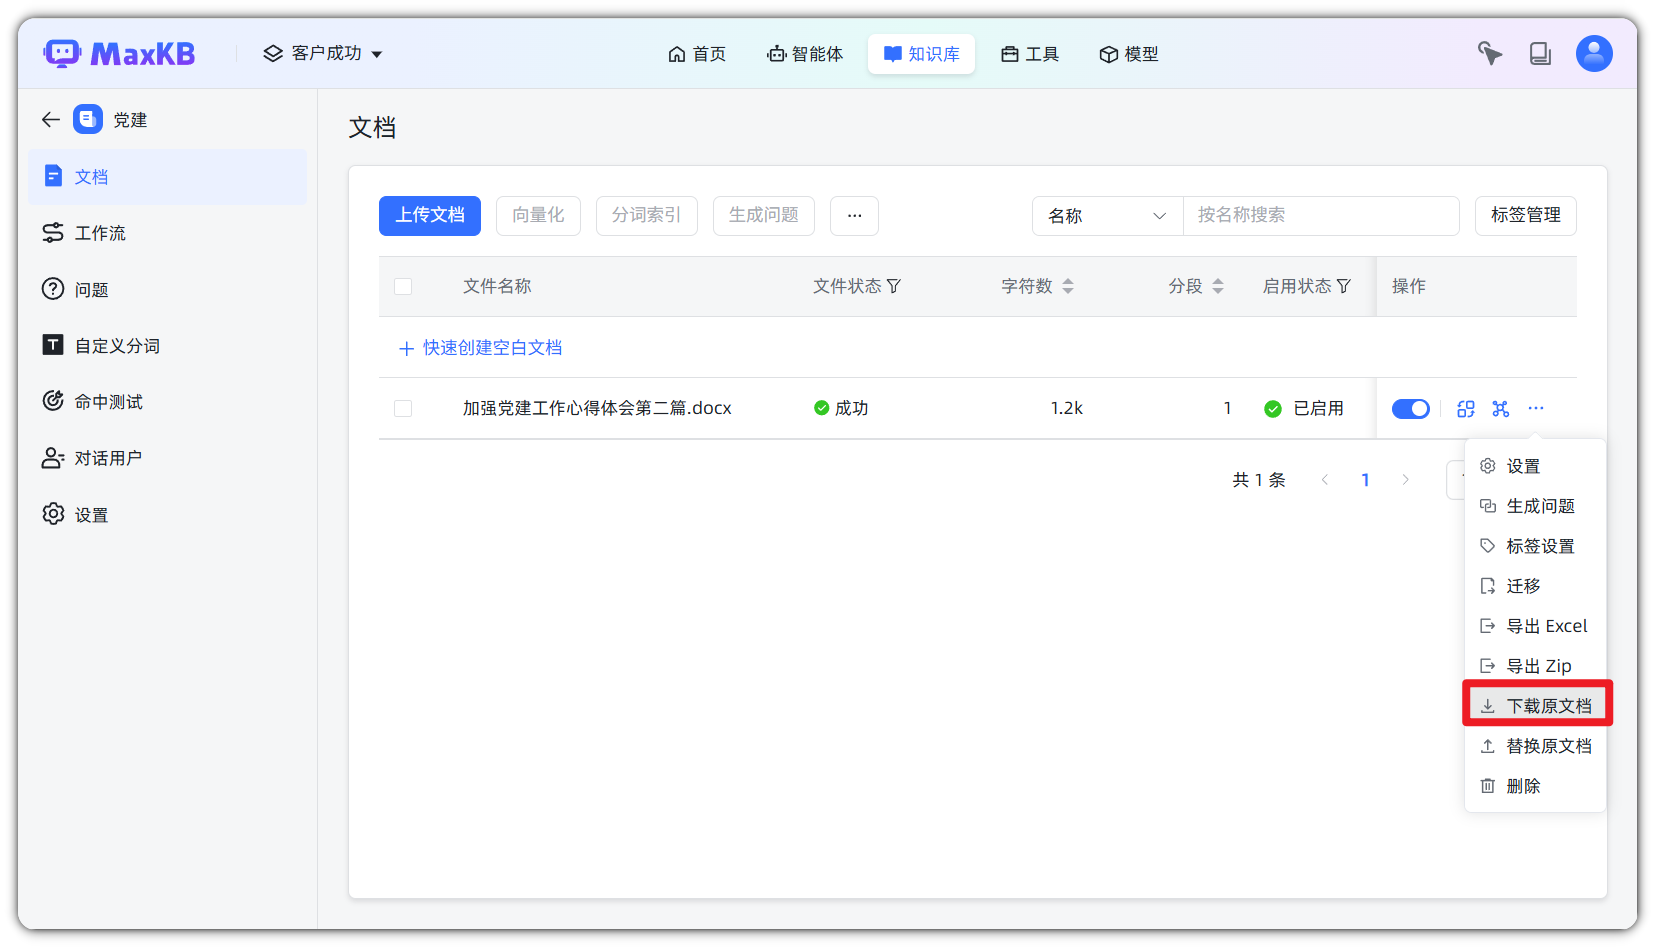The width and height of the screenshot is (1656, 948).
Task: Open 工作流 in the sidebar
Action: point(168,233)
